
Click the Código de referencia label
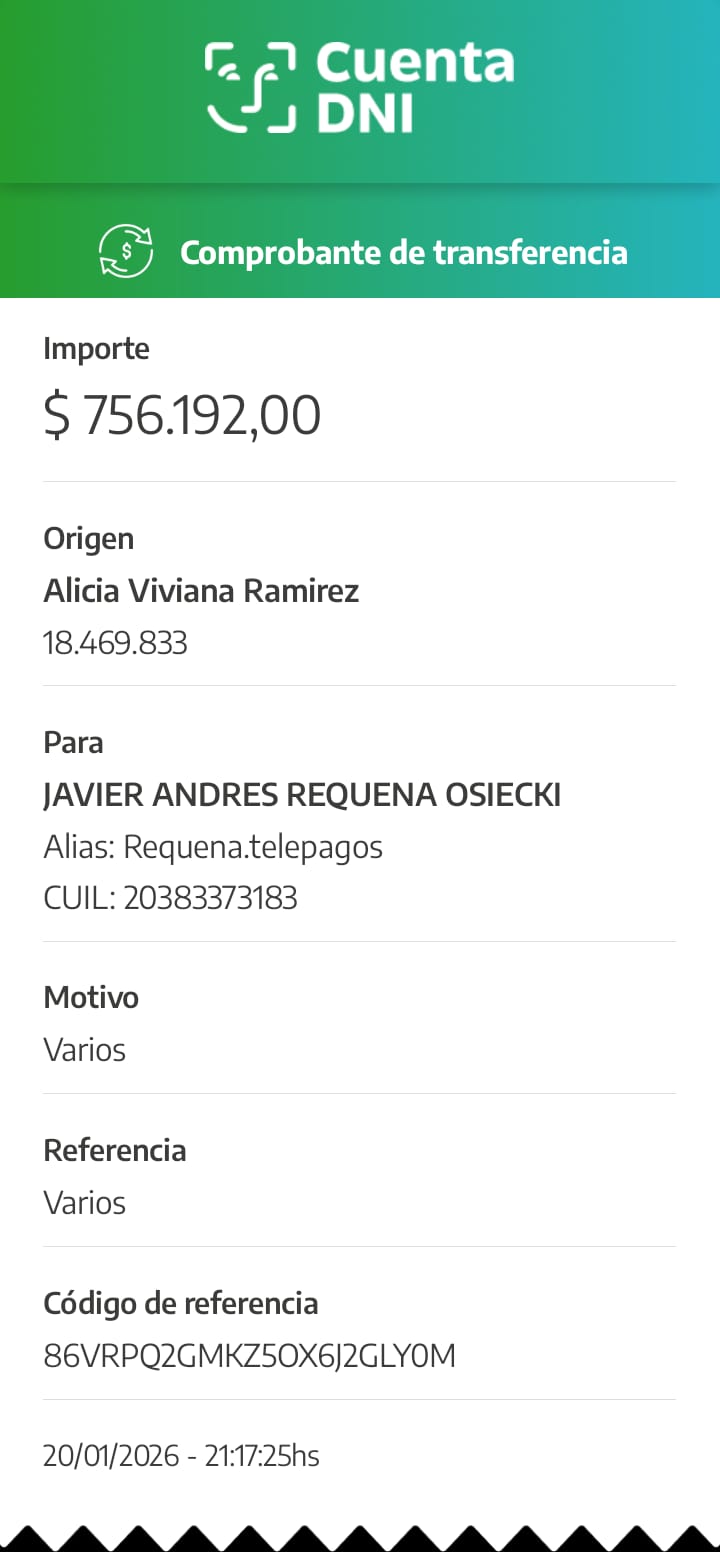coord(181,1303)
